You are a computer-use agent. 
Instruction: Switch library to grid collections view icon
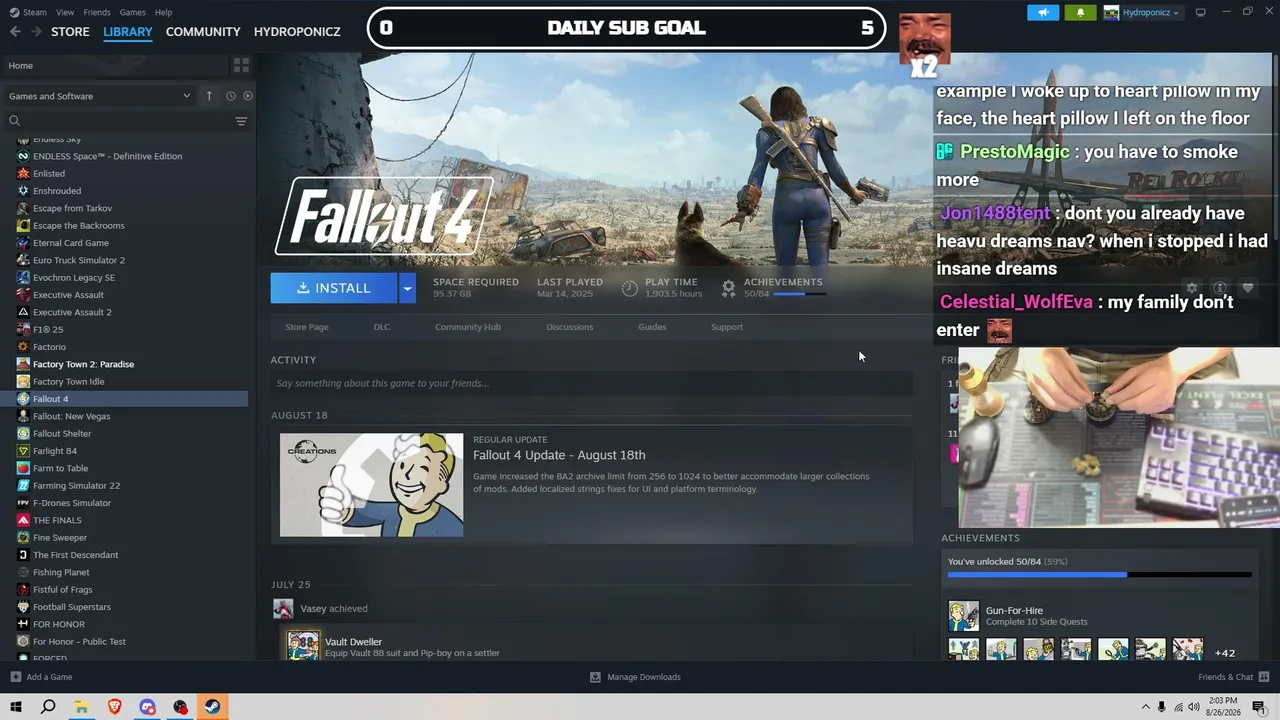pyautogui.click(x=241, y=65)
